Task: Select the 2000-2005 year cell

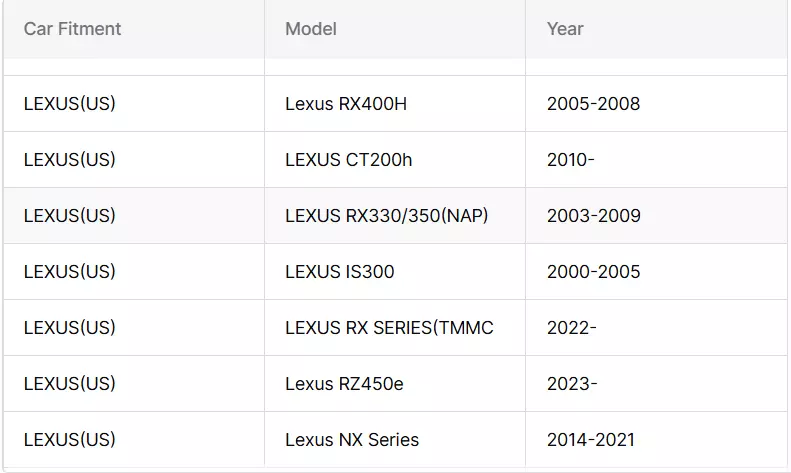Action: (x=656, y=272)
